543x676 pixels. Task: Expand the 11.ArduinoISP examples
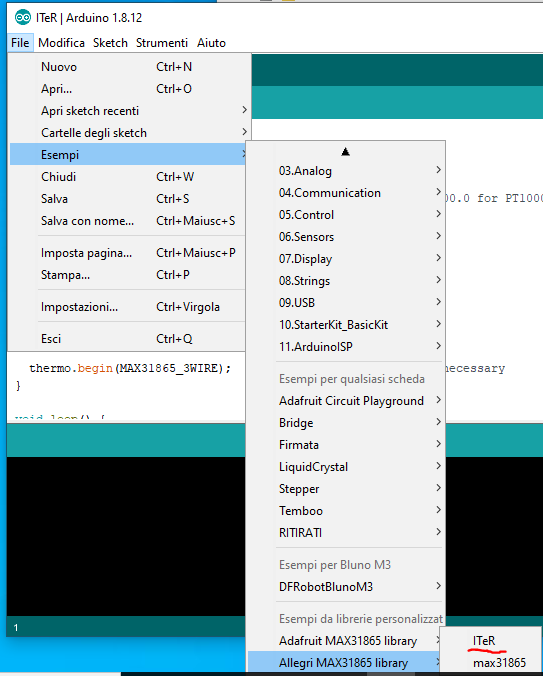(x=346, y=347)
